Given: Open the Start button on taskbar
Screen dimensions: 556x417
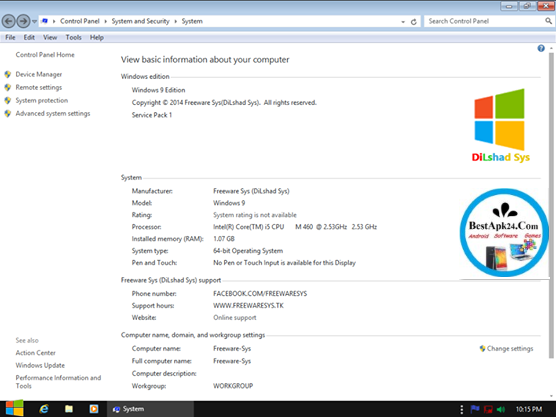Looking at the screenshot, I should (x=15, y=408).
